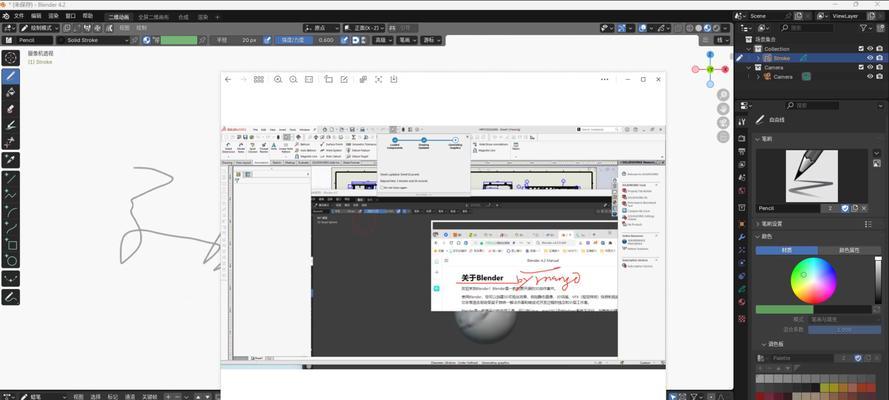Open the Window menu

(70, 16)
